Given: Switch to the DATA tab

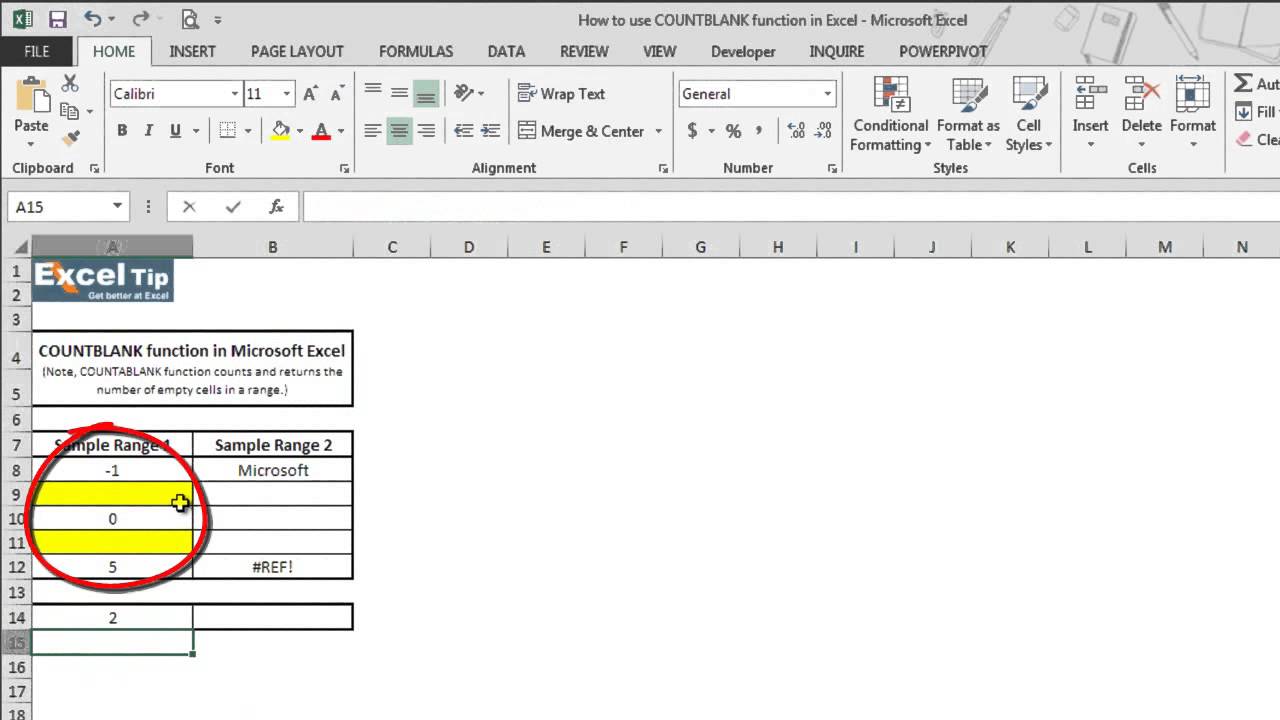Looking at the screenshot, I should coord(506,51).
